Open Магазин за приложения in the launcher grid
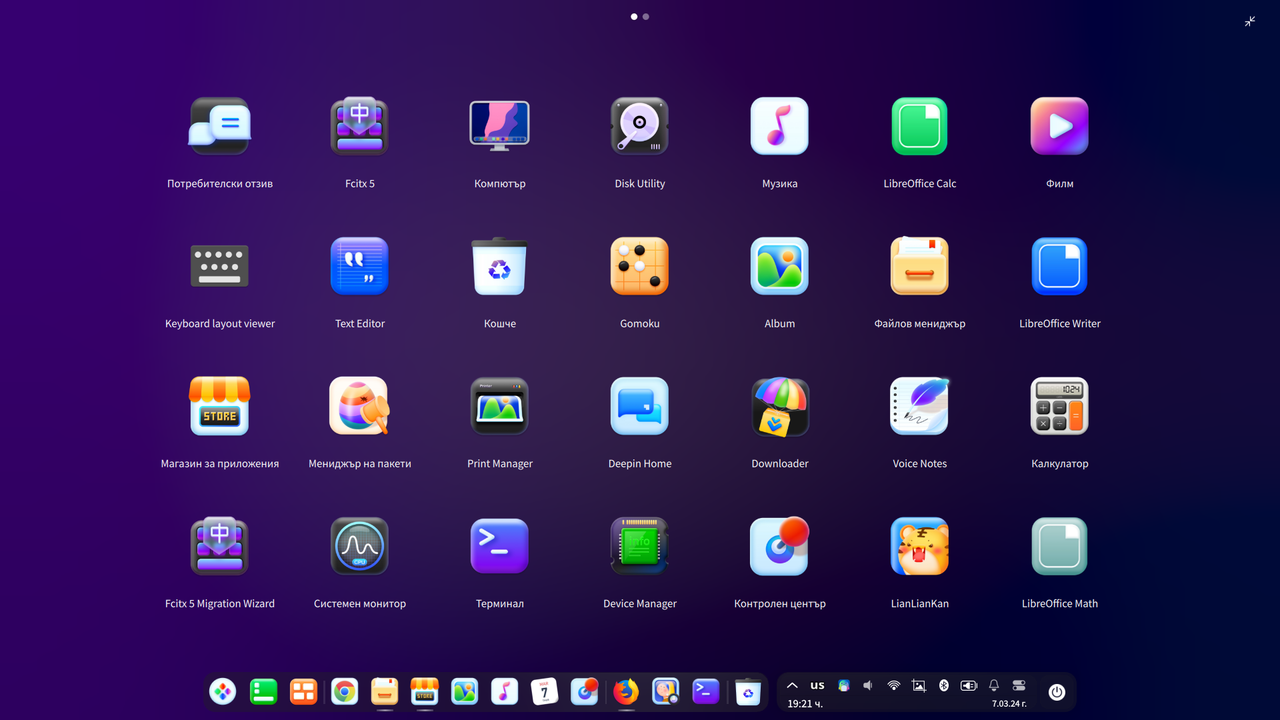1280x720 pixels. pos(220,406)
